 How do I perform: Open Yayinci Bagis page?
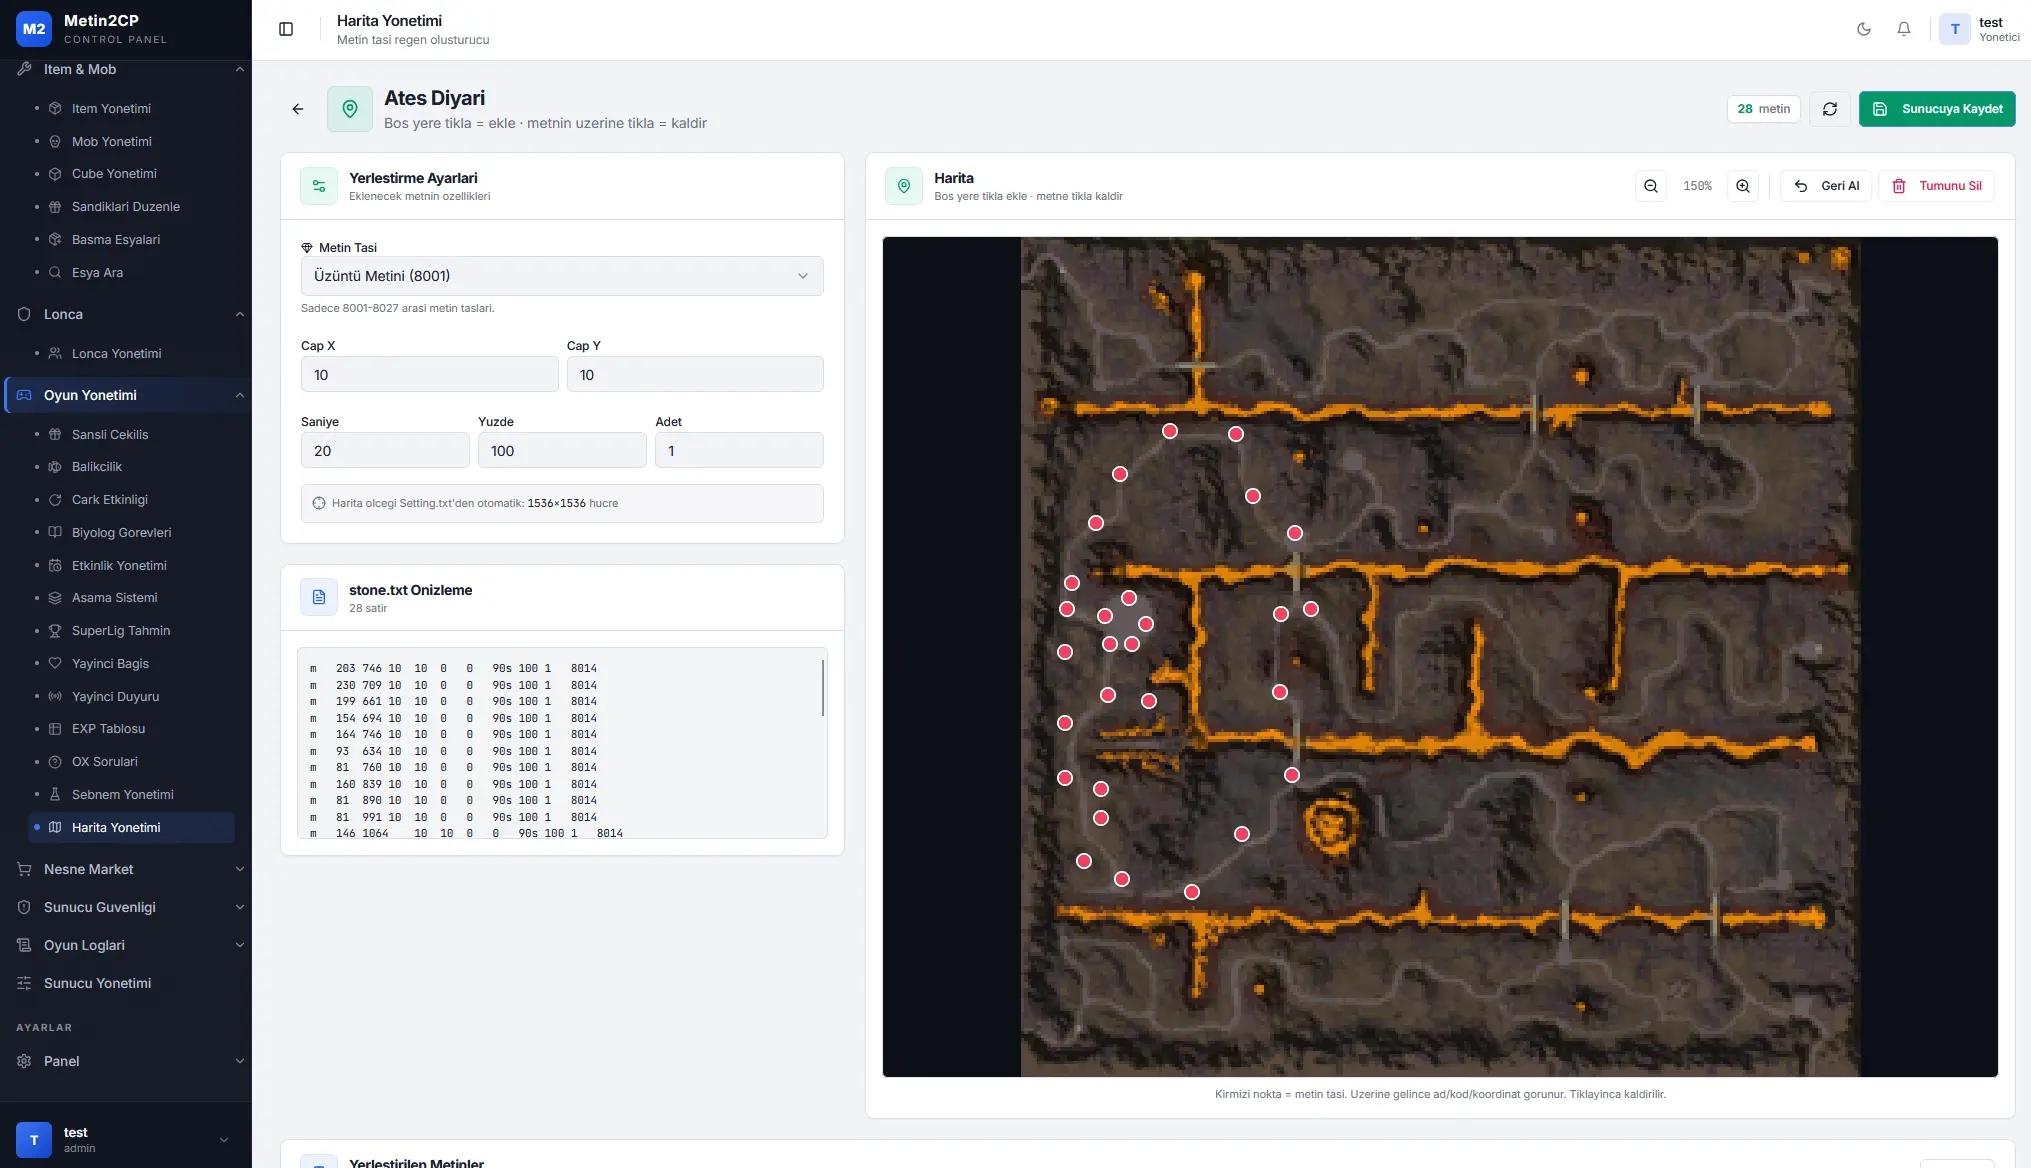coord(110,663)
